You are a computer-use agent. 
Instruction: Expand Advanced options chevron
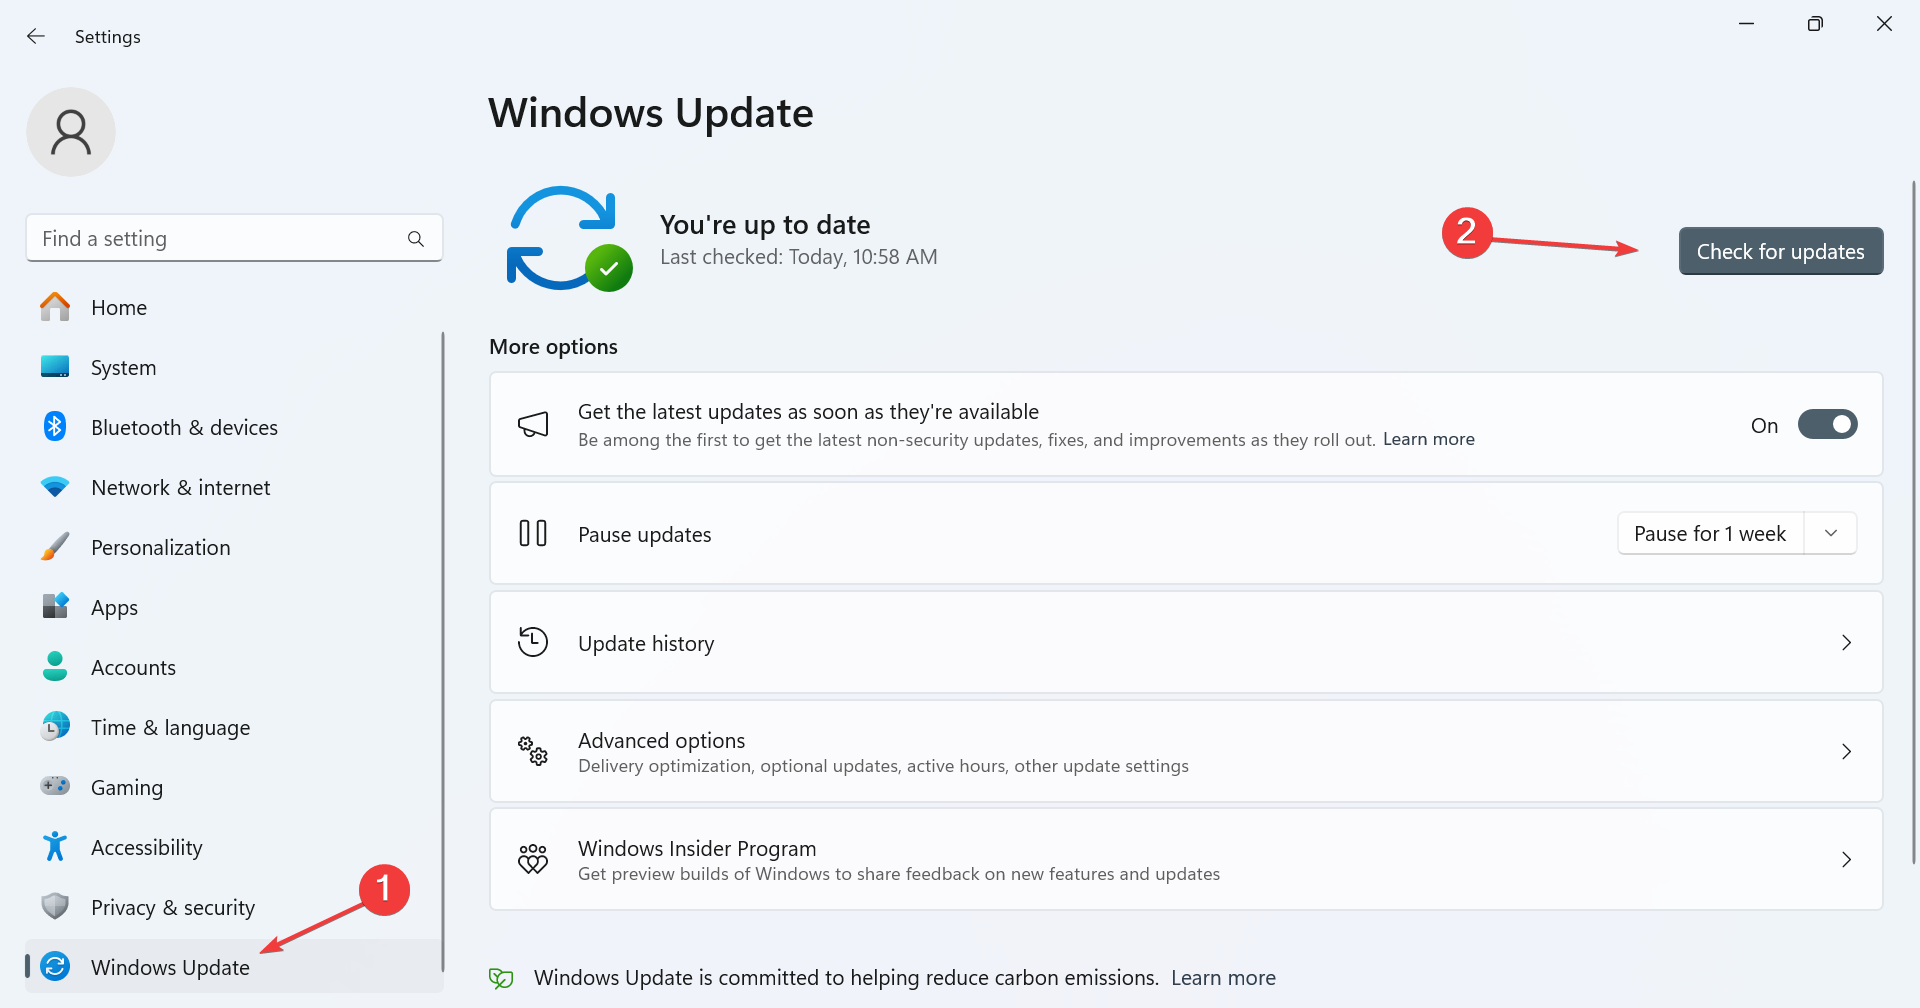tap(1846, 751)
